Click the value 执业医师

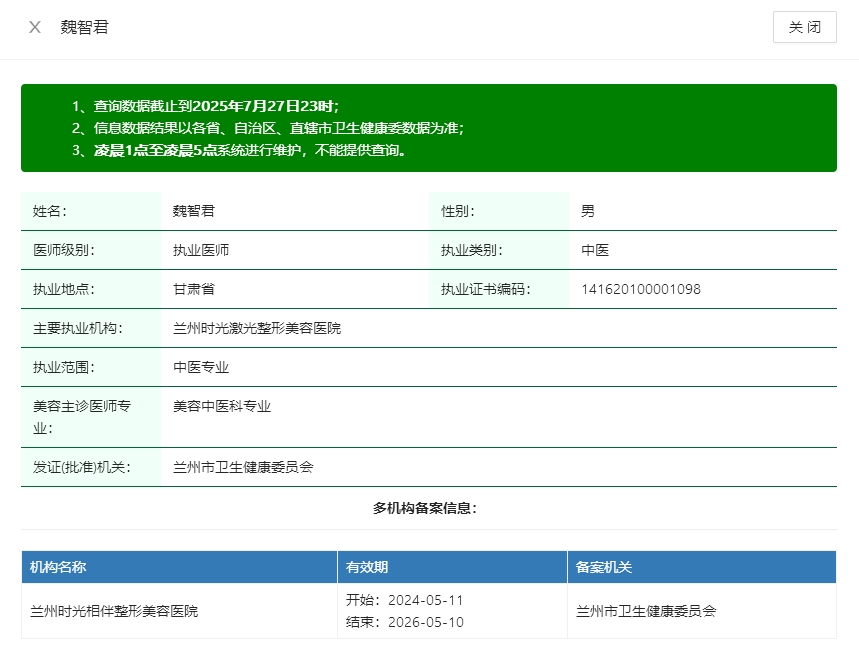pyautogui.click(x=201, y=250)
